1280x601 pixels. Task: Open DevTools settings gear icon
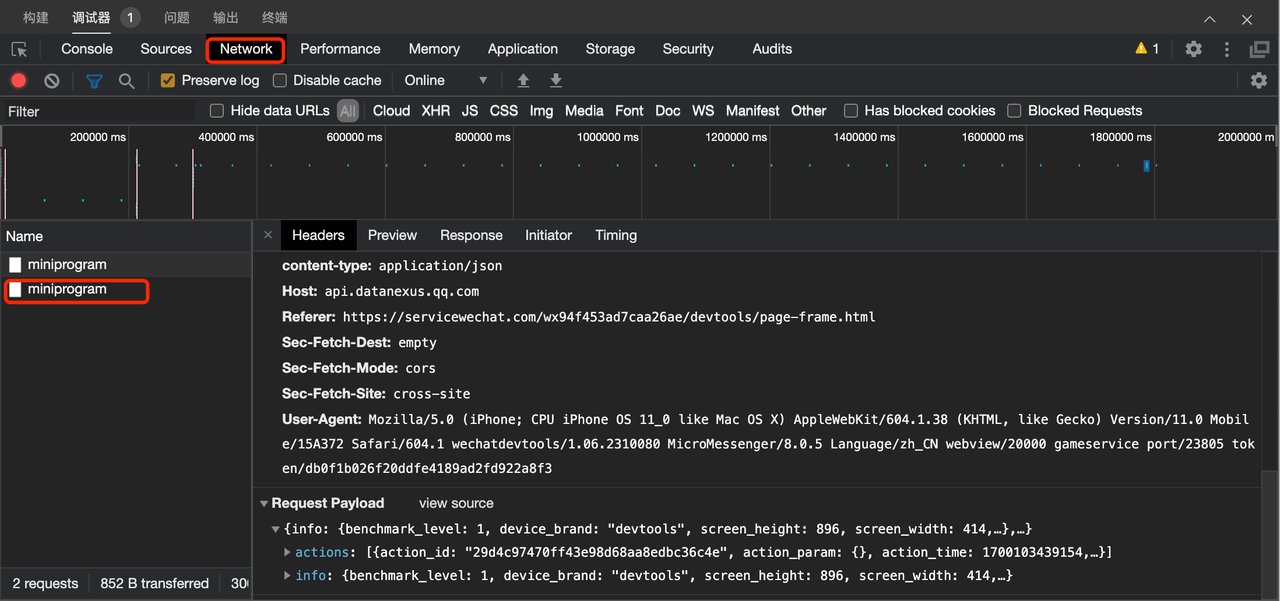(x=1193, y=49)
